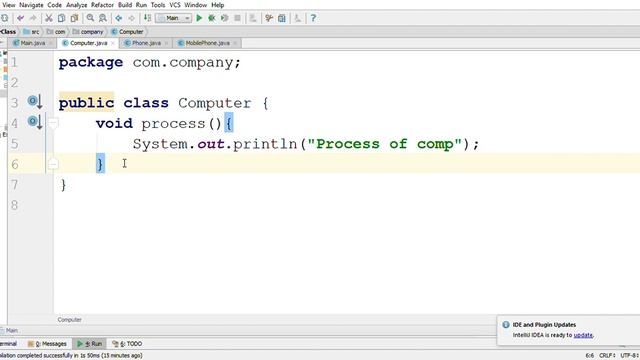Close the MobilePhone.java tab
This screenshot has height=360, width=640.
(235, 43)
